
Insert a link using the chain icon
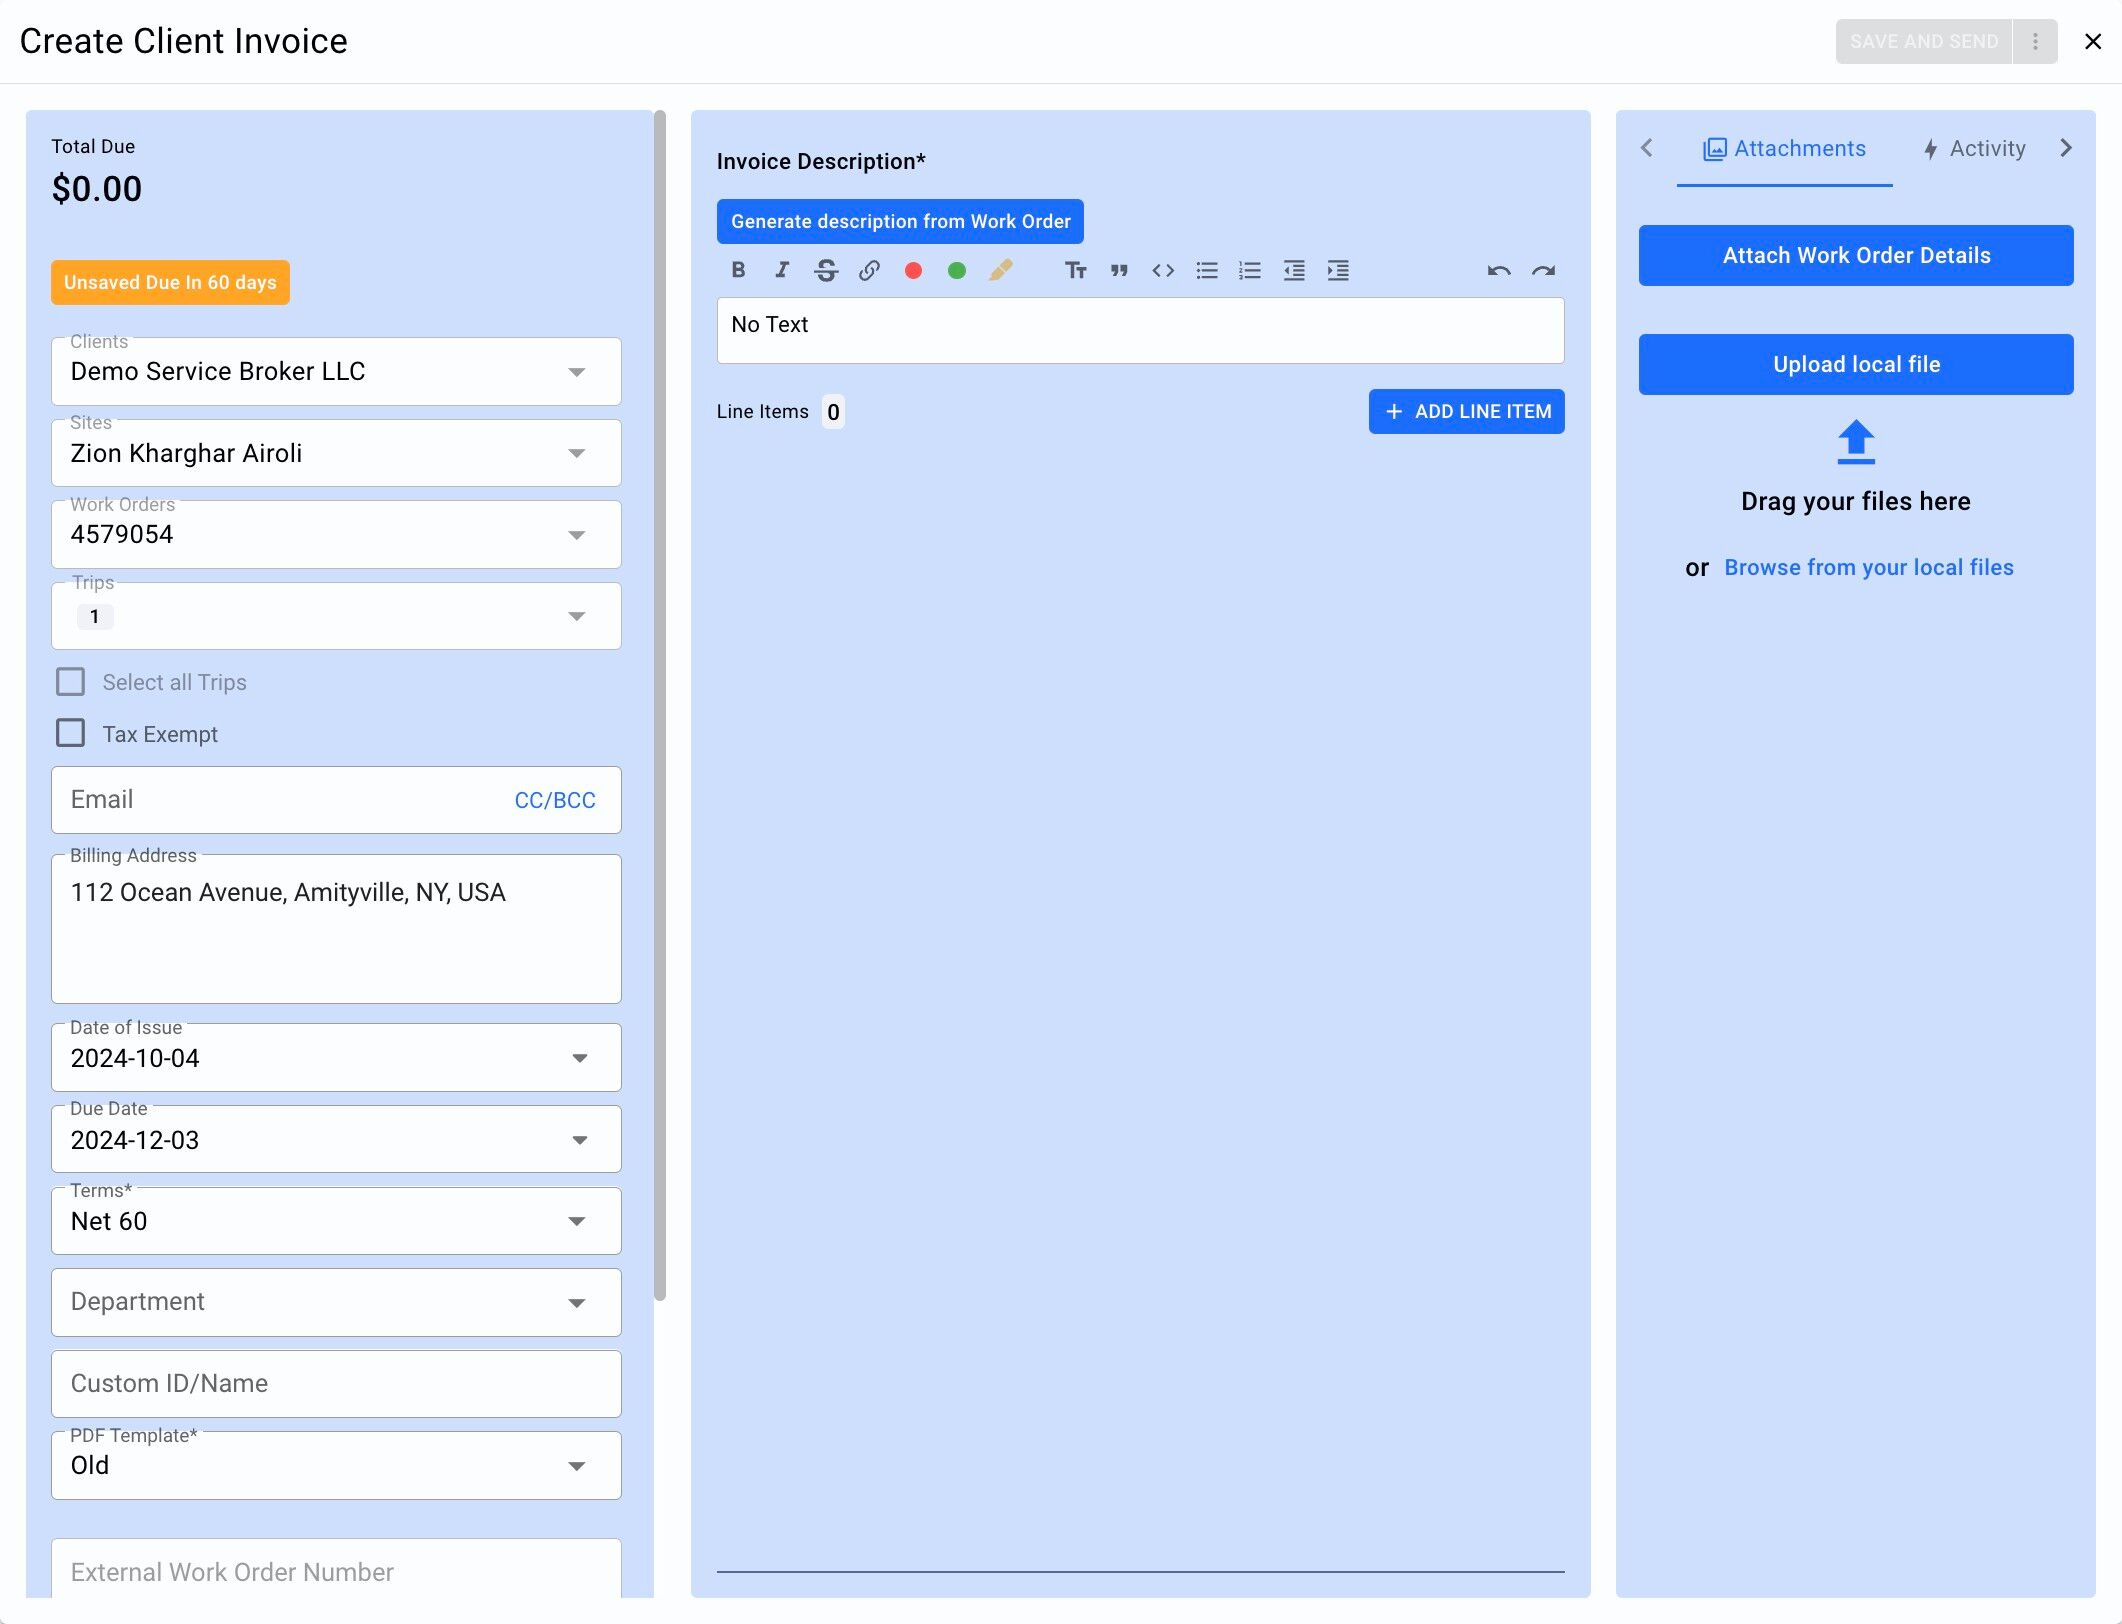coord(869,270)
